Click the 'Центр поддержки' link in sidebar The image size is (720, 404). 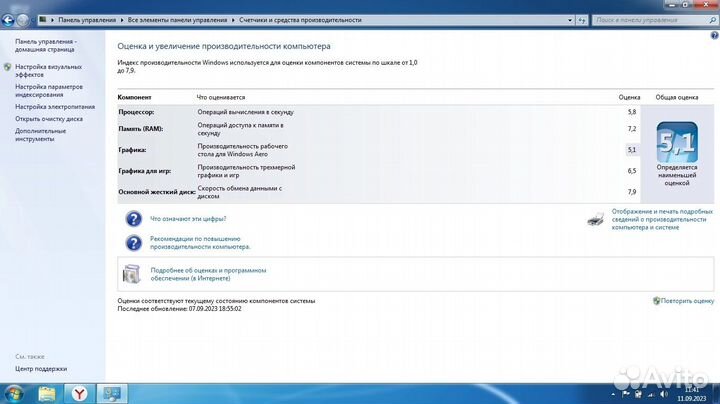(x=42, y=369)
